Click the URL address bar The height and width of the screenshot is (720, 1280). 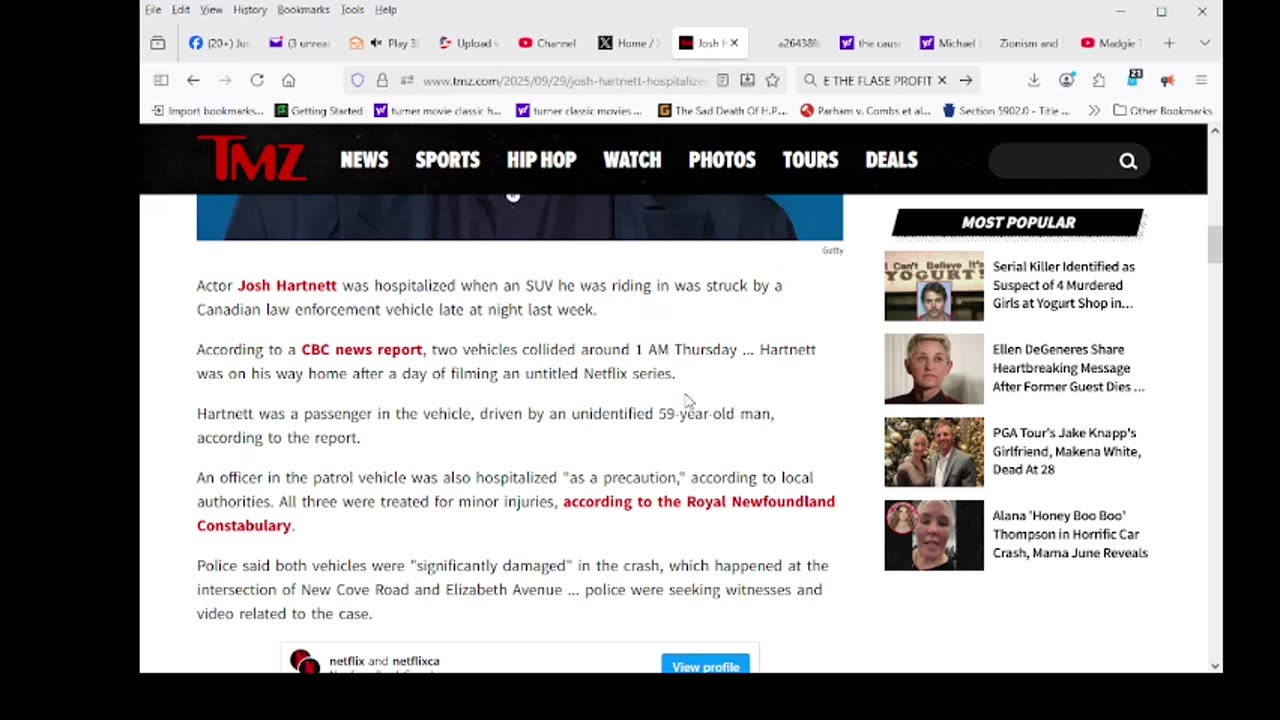(x=563, y=80)
